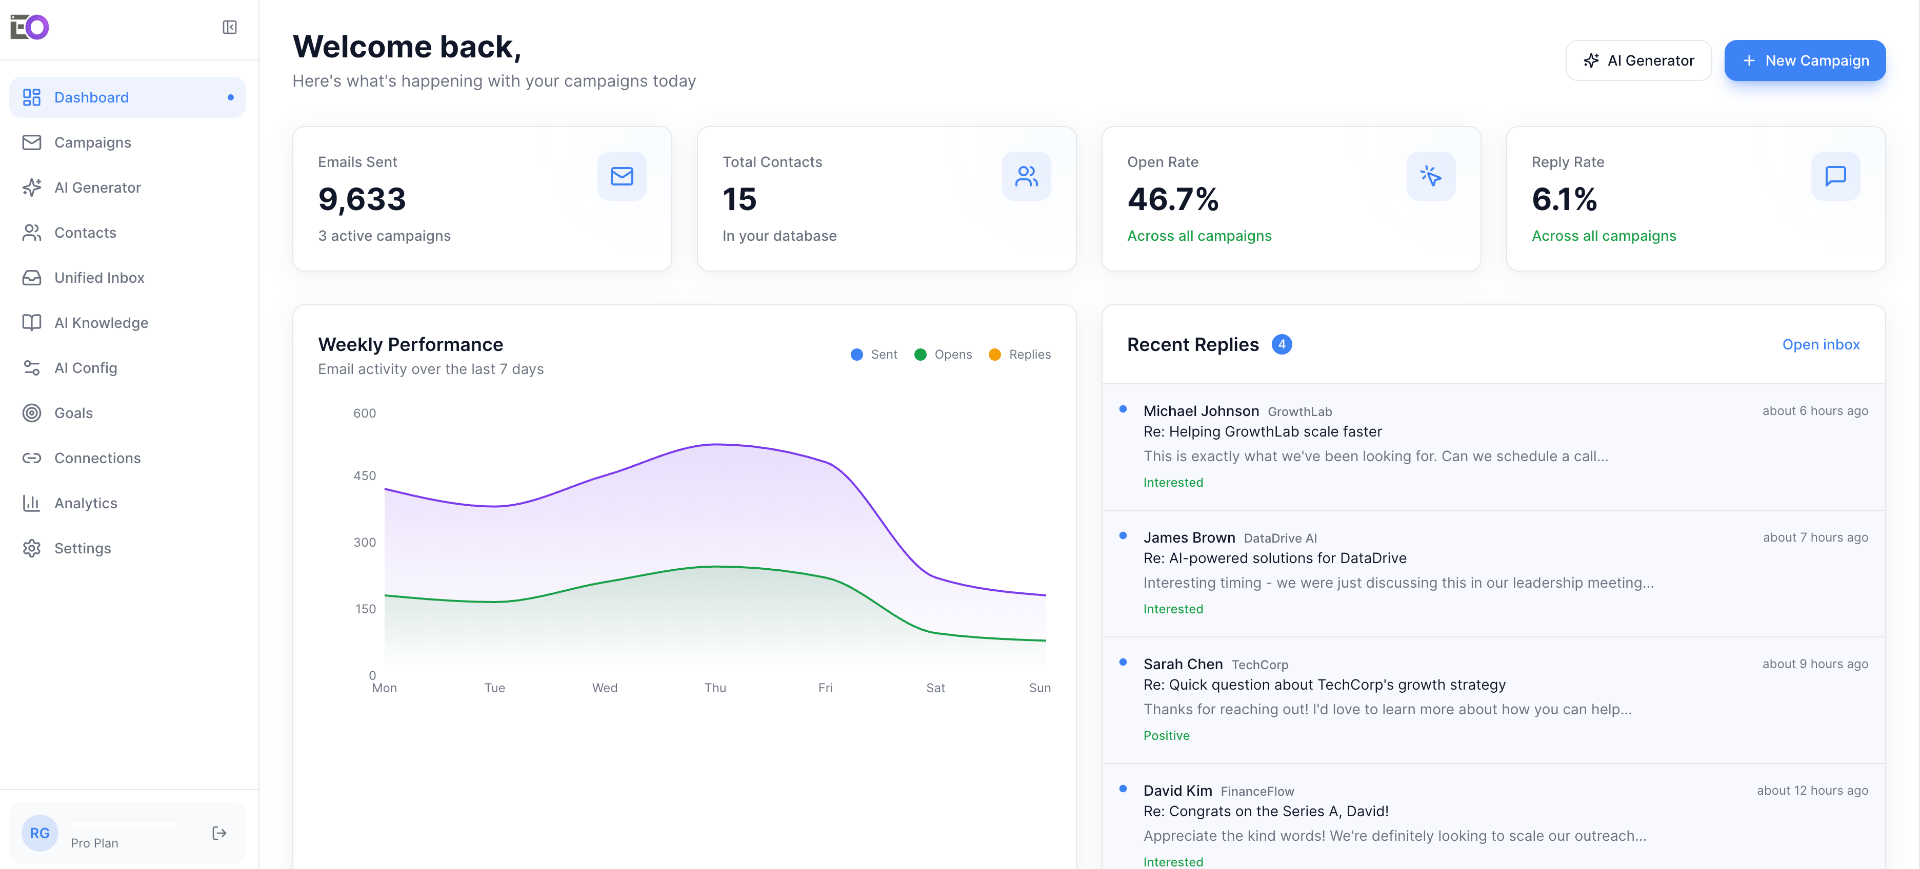Go to Unified Inbox in sidebar

click(x=99, y=278)
